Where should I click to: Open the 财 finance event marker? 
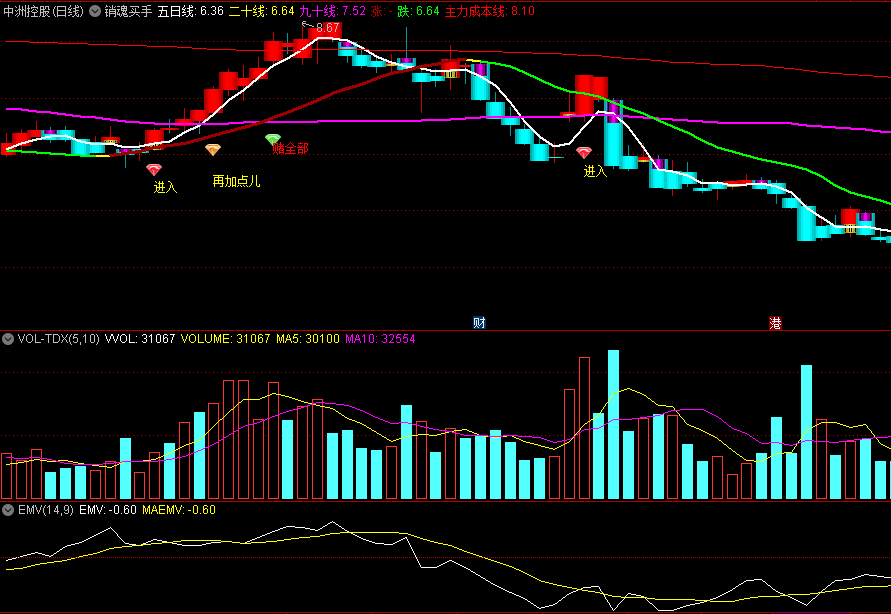(479, 323)
